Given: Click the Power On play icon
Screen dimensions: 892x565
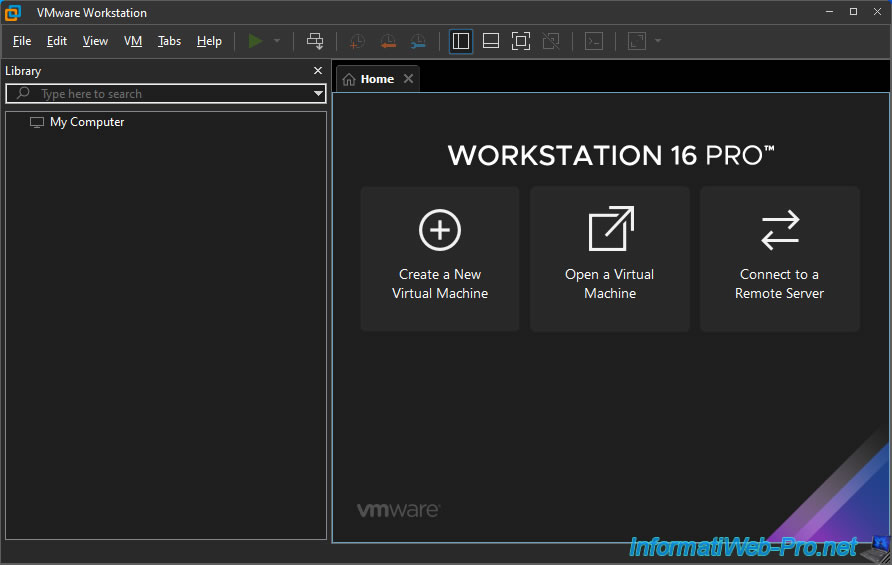Looking at the screenshot, I should 256,41.
